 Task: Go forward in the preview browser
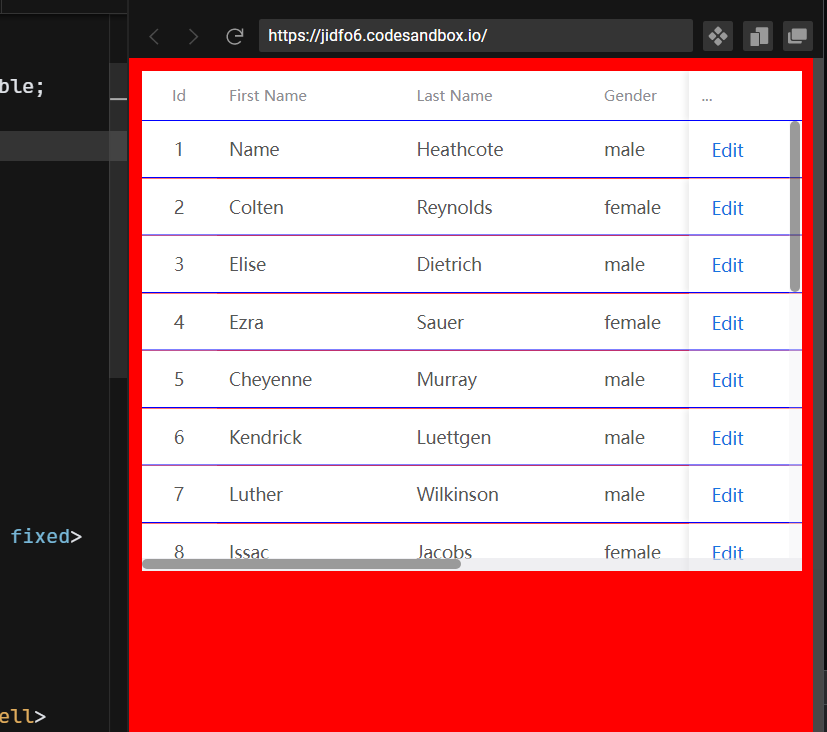click(x=194, y=36)
